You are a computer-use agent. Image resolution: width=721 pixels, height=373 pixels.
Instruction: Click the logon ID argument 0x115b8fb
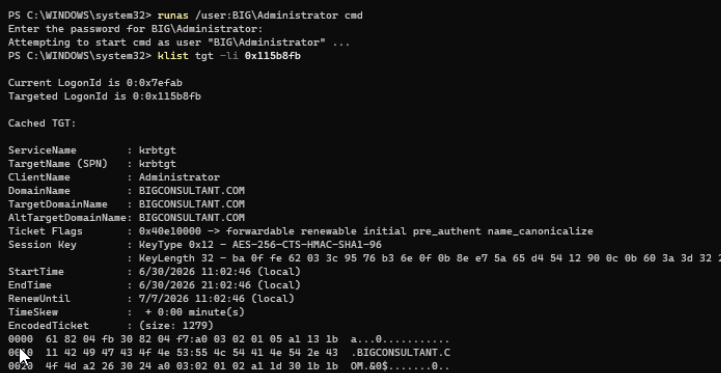pos(273,56)
